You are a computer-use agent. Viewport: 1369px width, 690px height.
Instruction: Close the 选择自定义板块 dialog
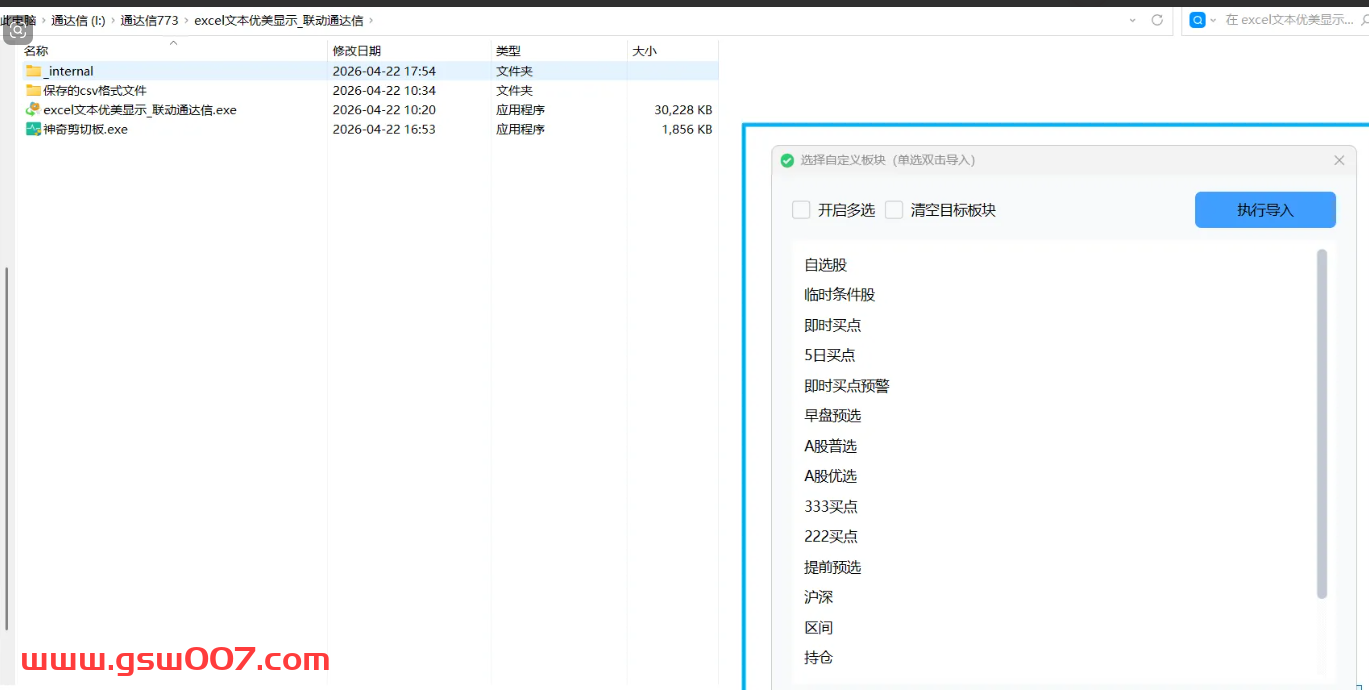1339,160
